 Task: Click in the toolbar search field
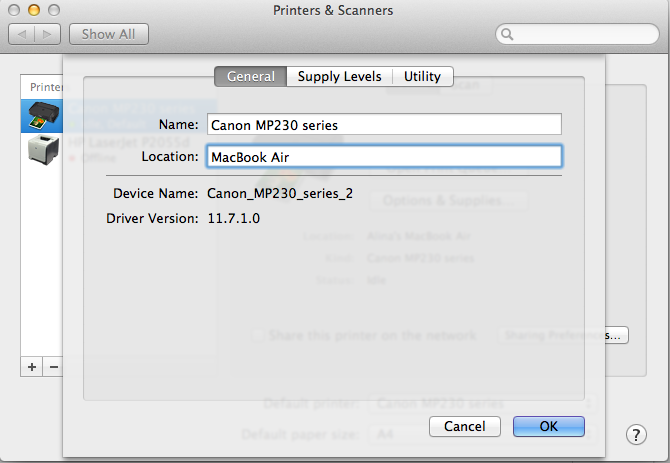577,34
